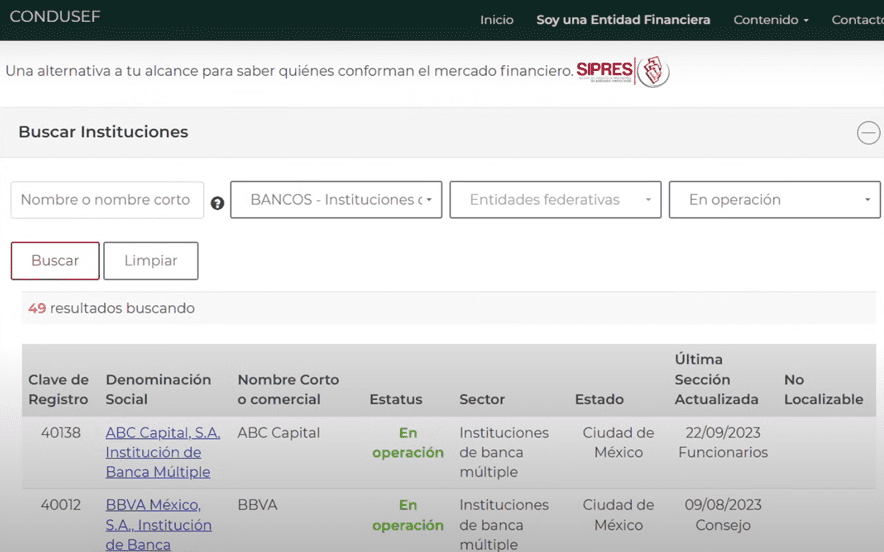The image size is (884, 552).
Task: Expand the Contenido menu
Action: pos(770,20)
